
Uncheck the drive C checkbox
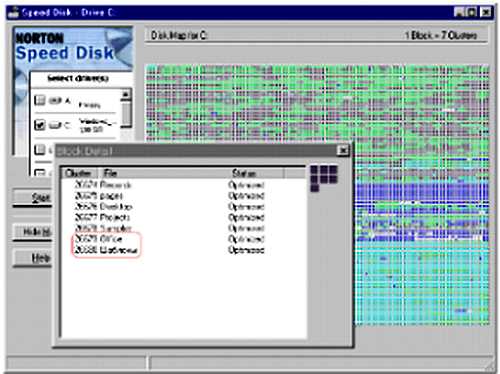point(40,125)
